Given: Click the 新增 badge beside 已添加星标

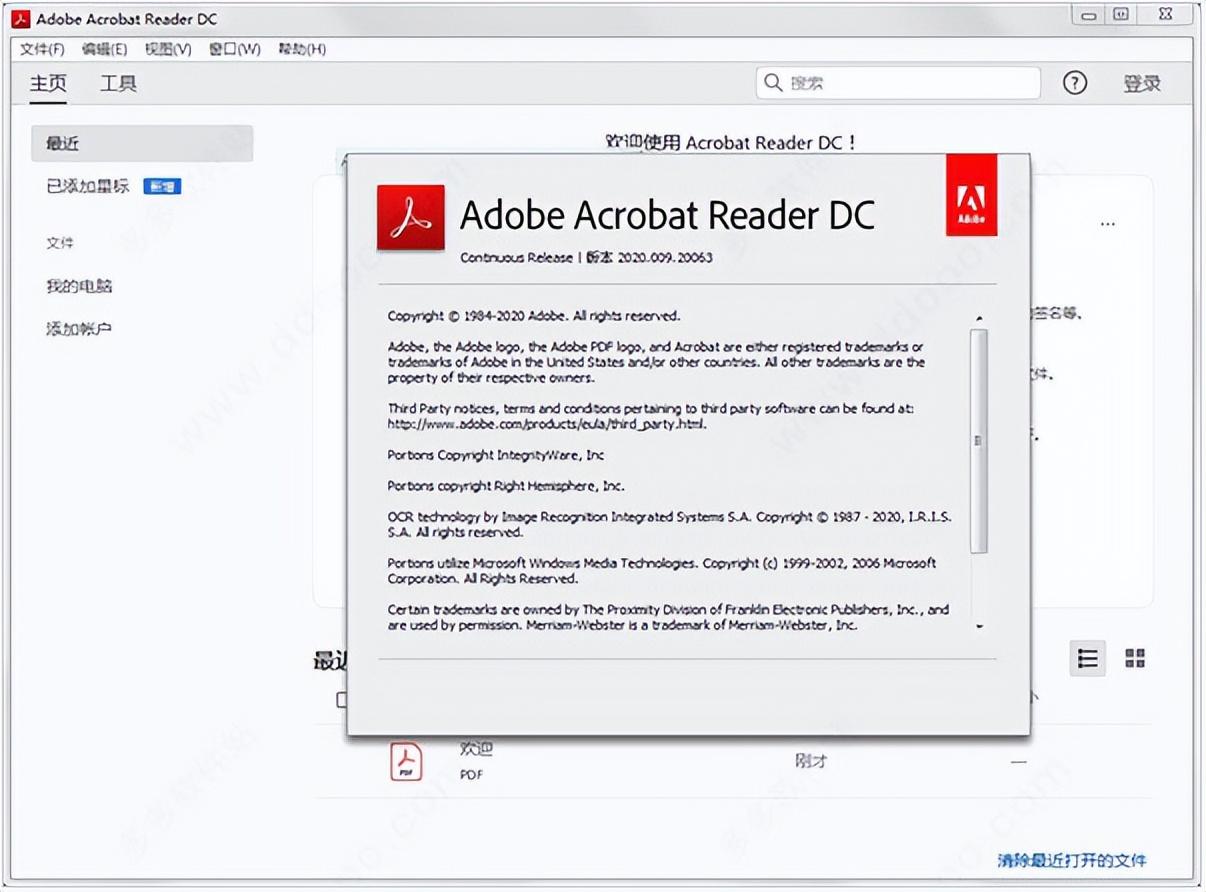Looking at the screenshot, I should pos(162,186).
